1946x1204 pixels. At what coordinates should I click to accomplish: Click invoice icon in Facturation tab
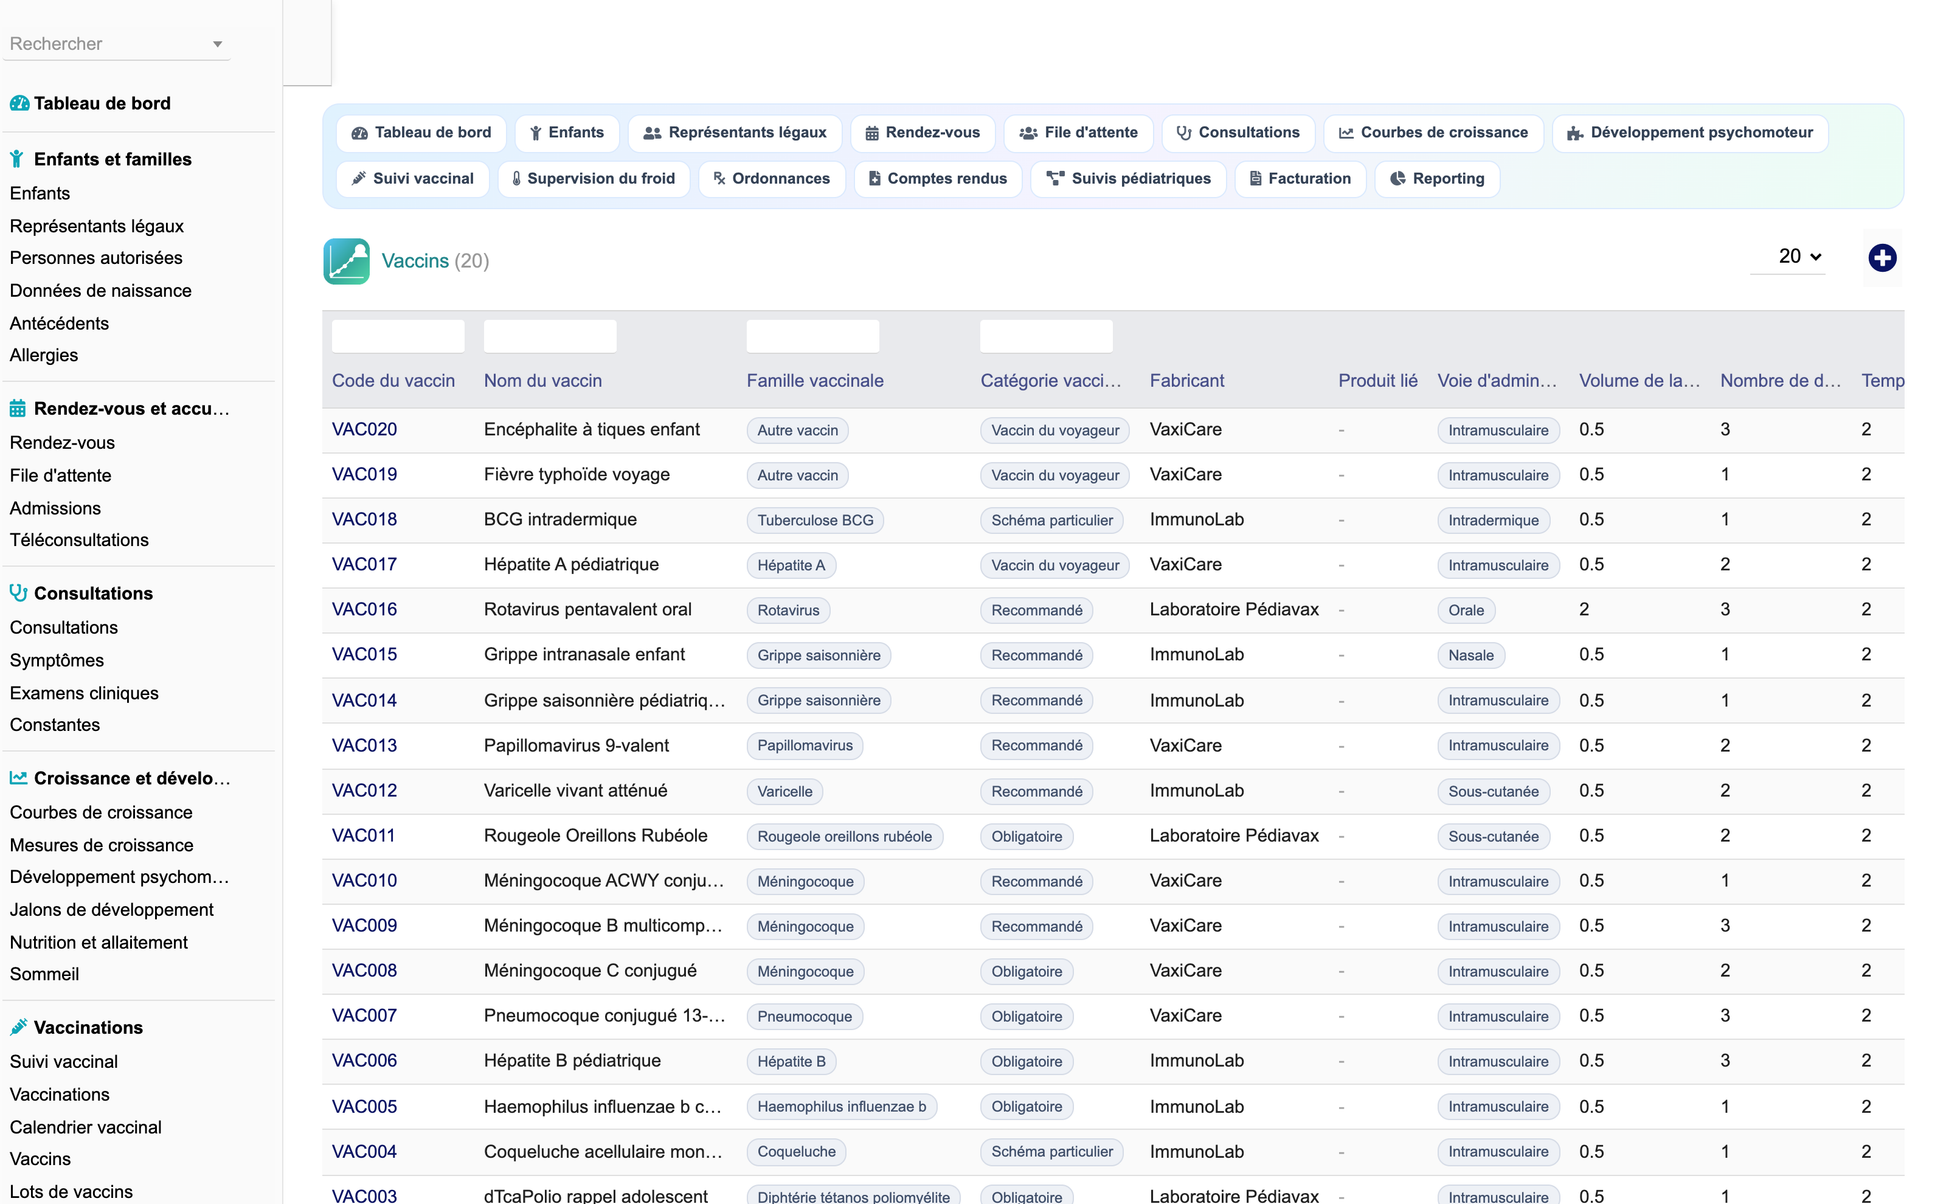point(1256,179)
